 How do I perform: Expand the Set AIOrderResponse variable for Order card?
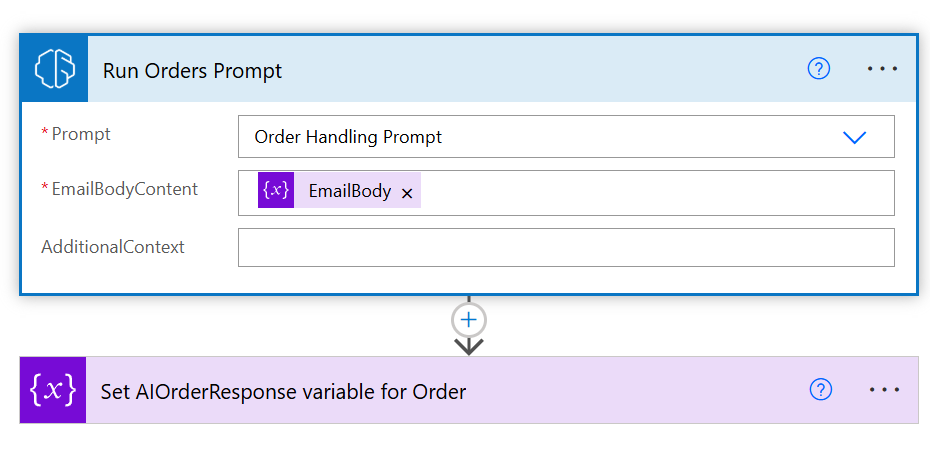tap(283, 391)
